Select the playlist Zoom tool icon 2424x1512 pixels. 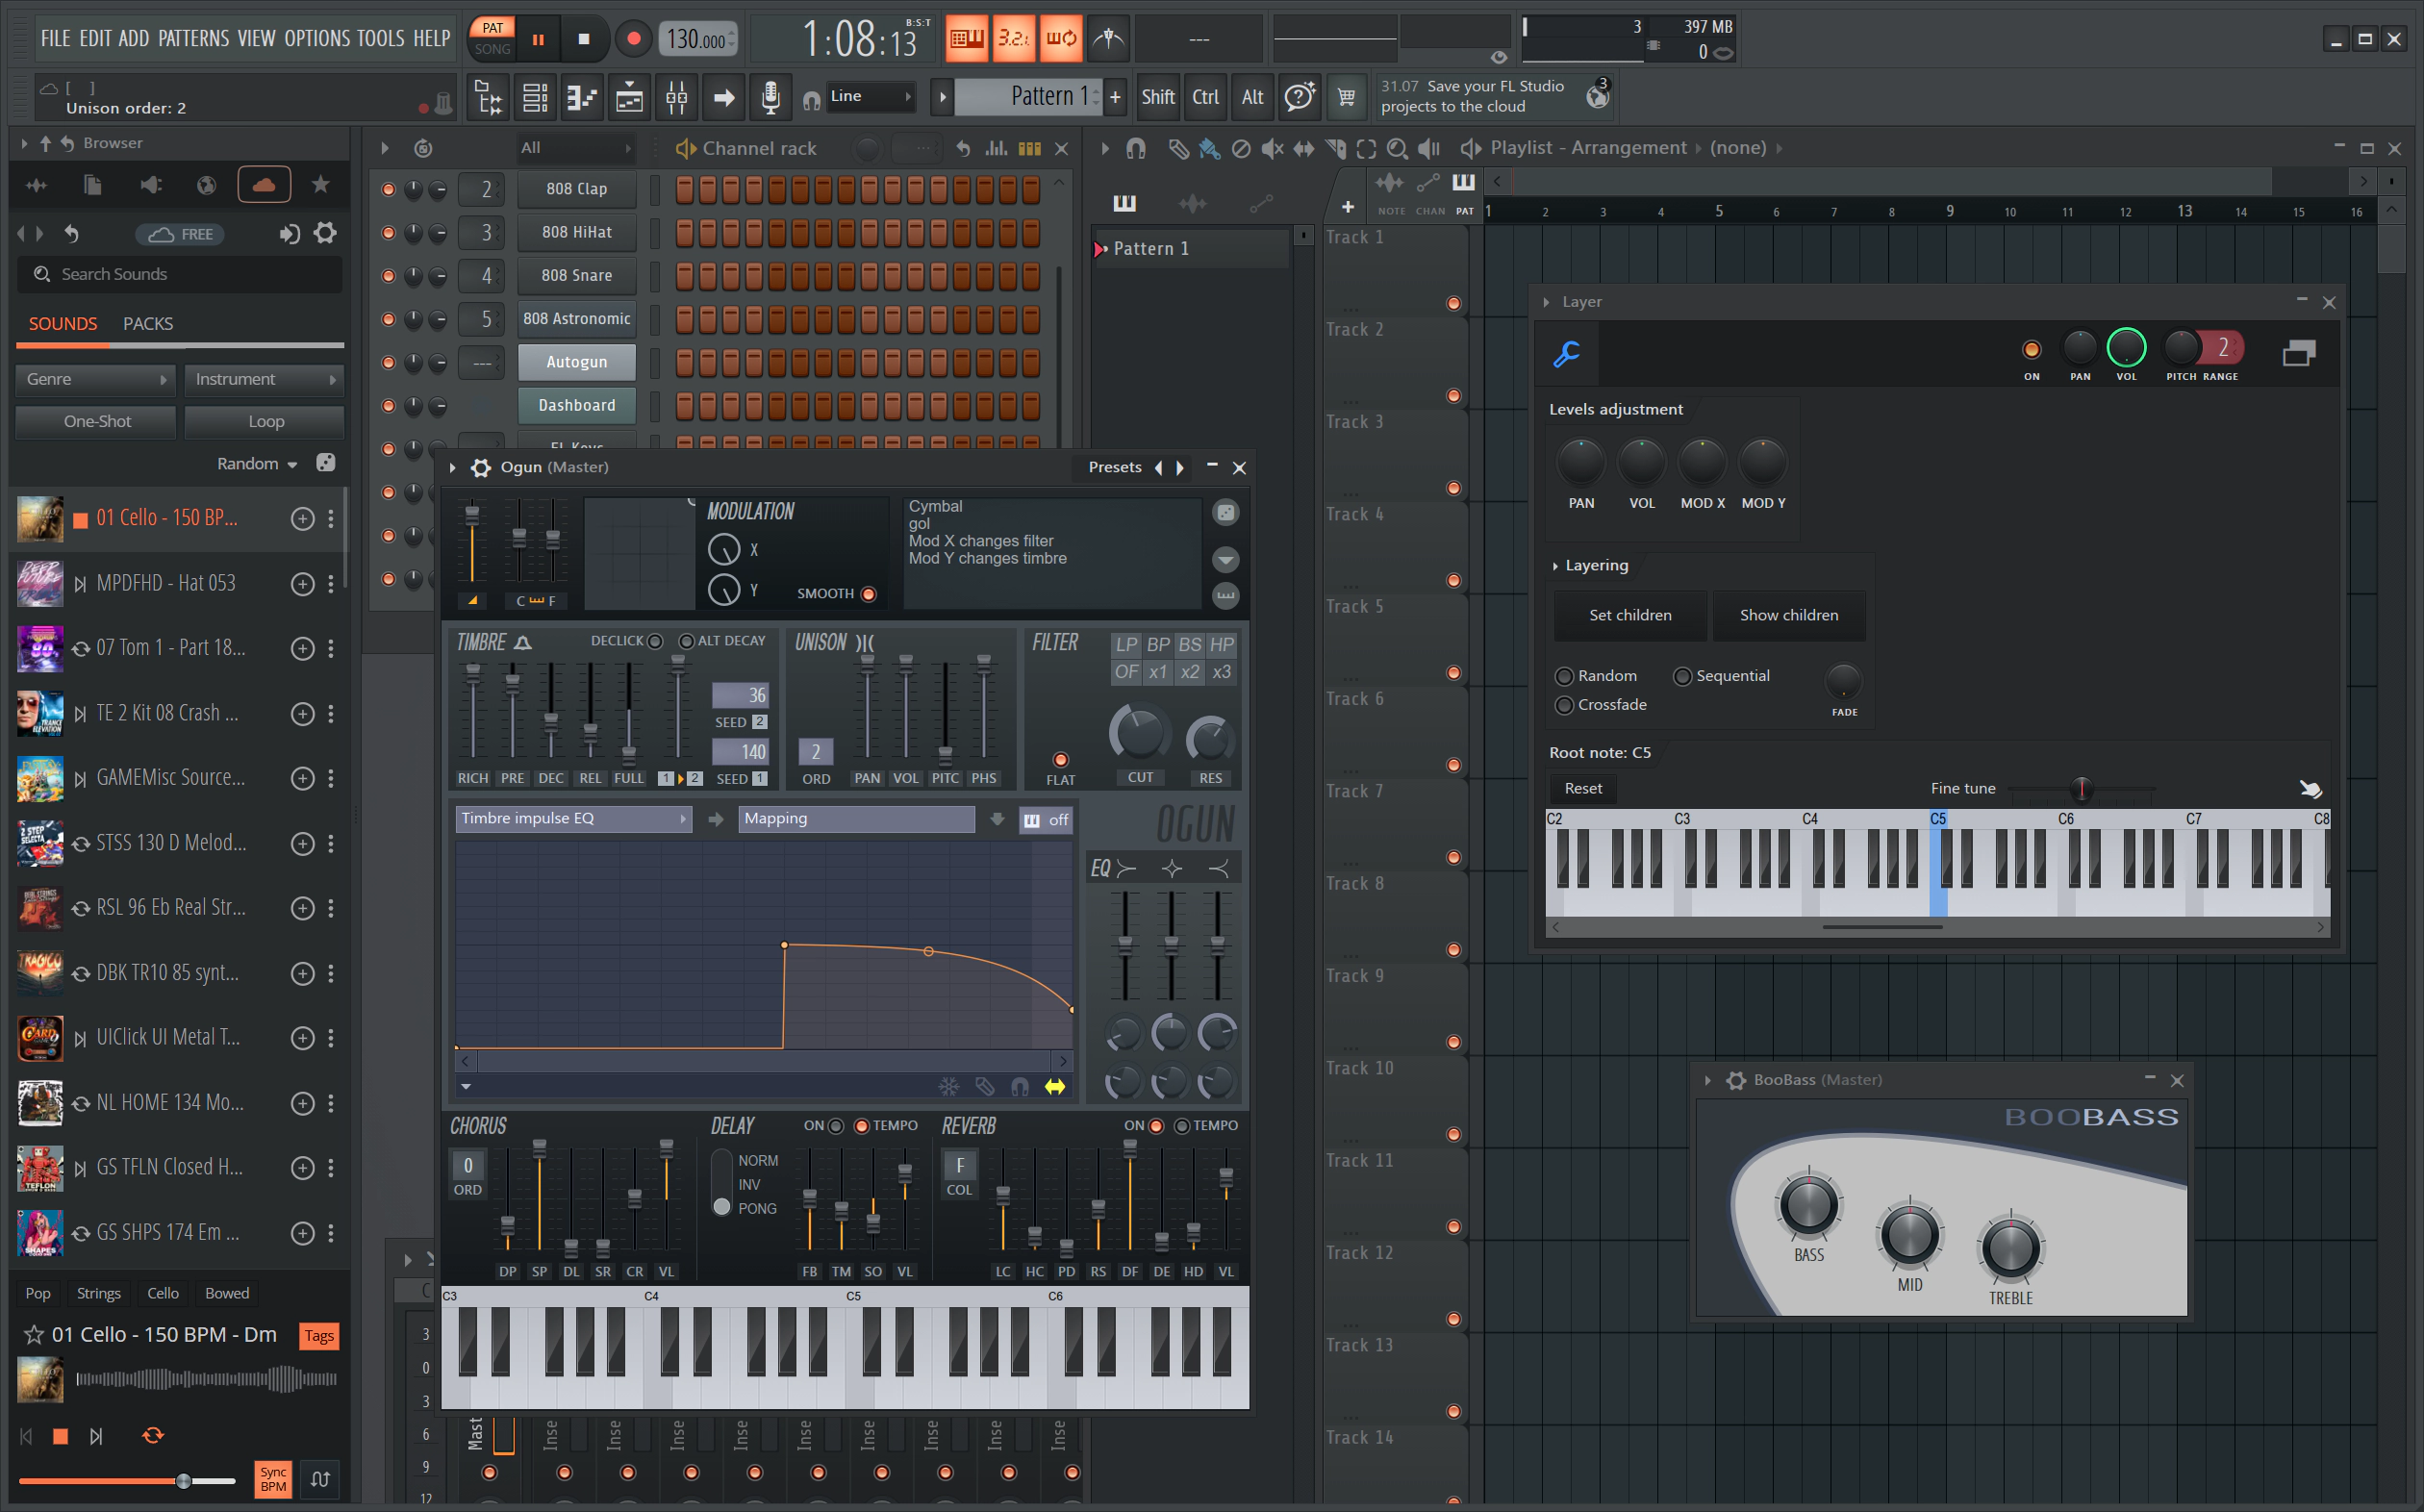click(1397, 148)
